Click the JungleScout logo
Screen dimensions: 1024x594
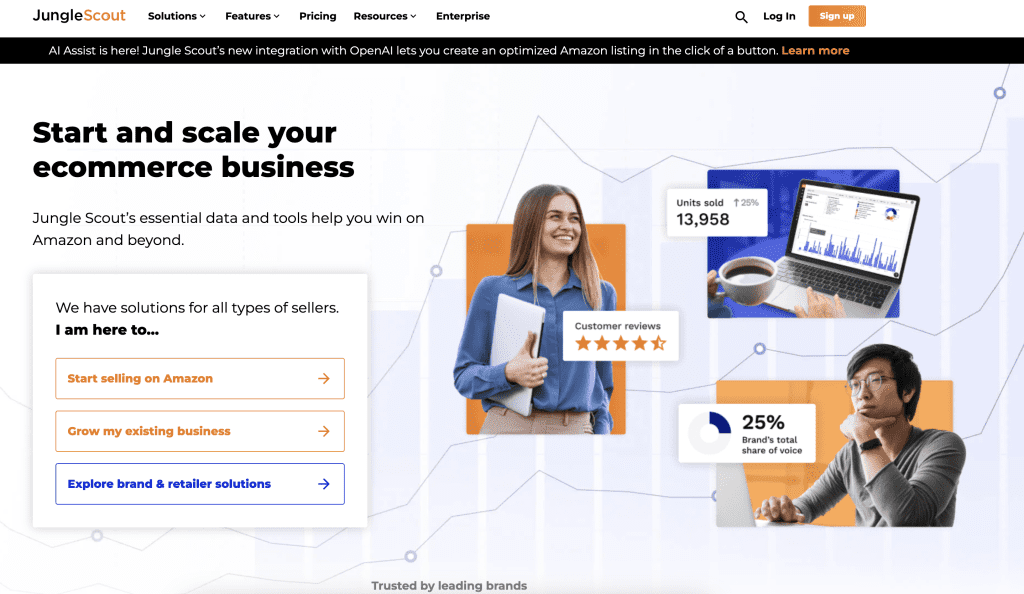79,16
